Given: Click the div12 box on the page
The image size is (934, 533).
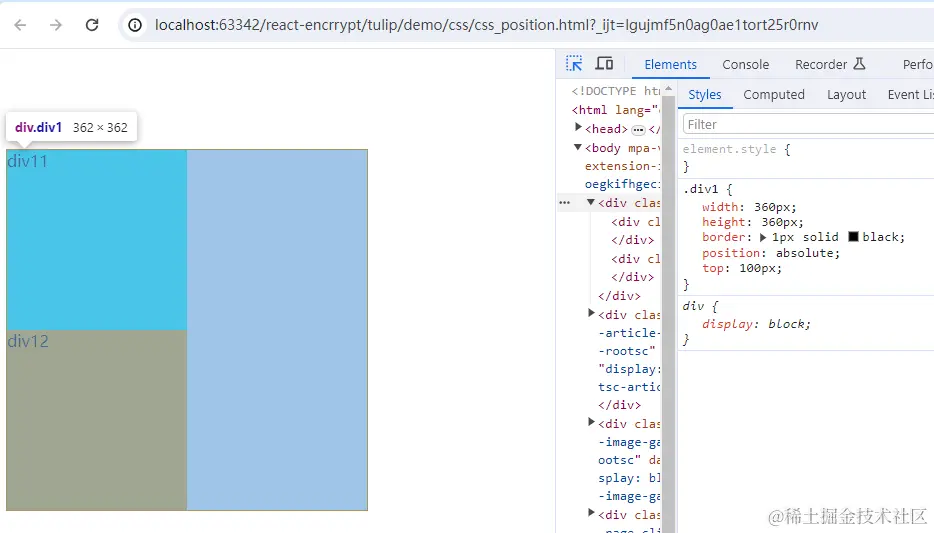Looking at the screenshot, I should point(96,420).
